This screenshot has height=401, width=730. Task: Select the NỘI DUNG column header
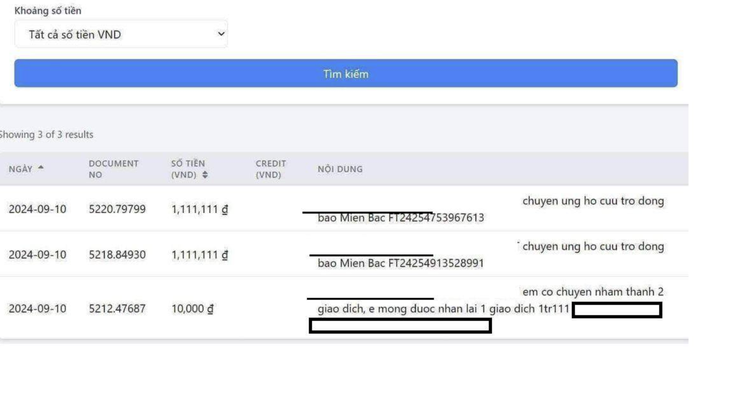click(340, 169)
